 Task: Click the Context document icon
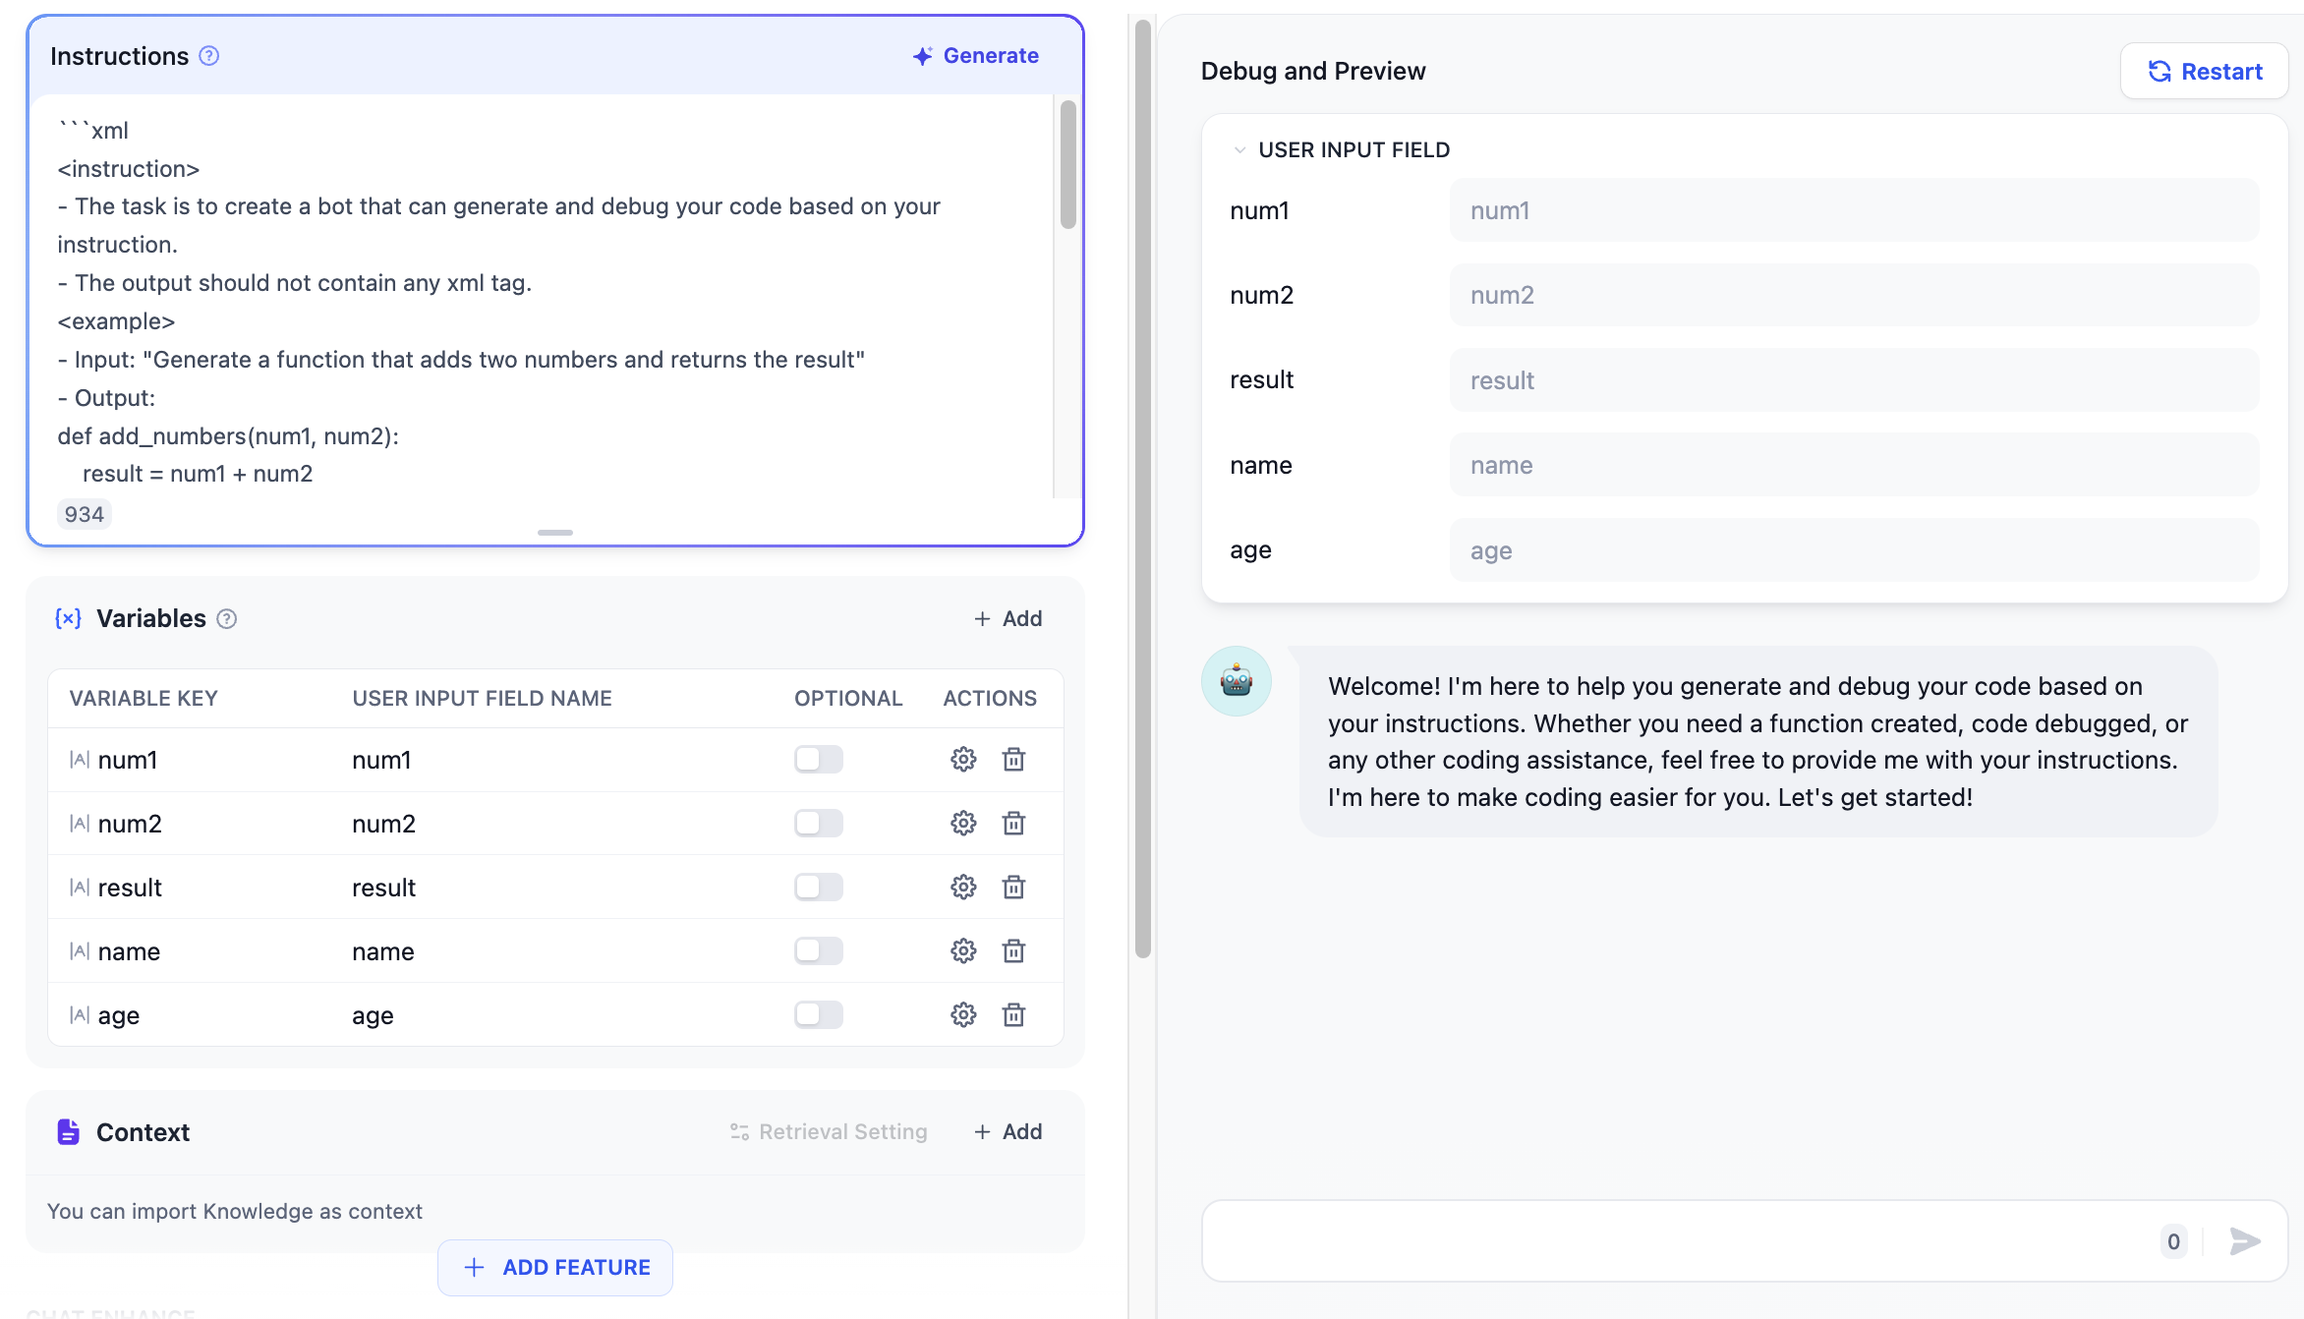pos(68,1132)
